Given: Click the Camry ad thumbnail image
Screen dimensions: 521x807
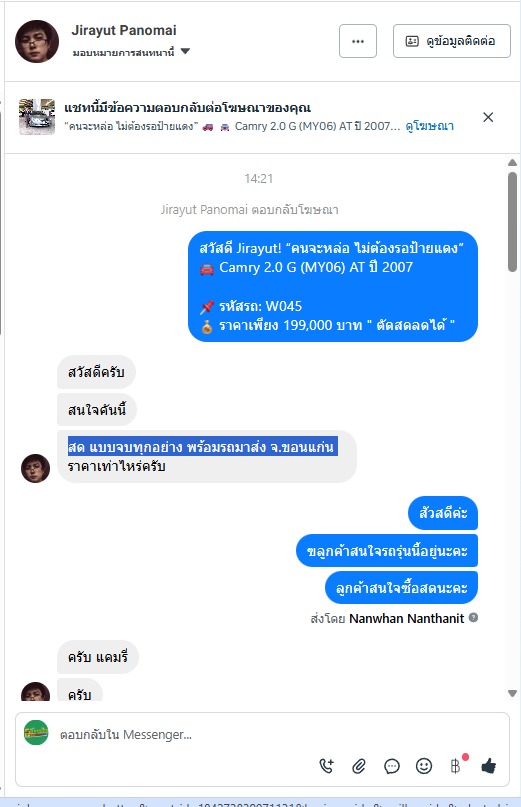Looking at the screenshot, I should (37, 117).
